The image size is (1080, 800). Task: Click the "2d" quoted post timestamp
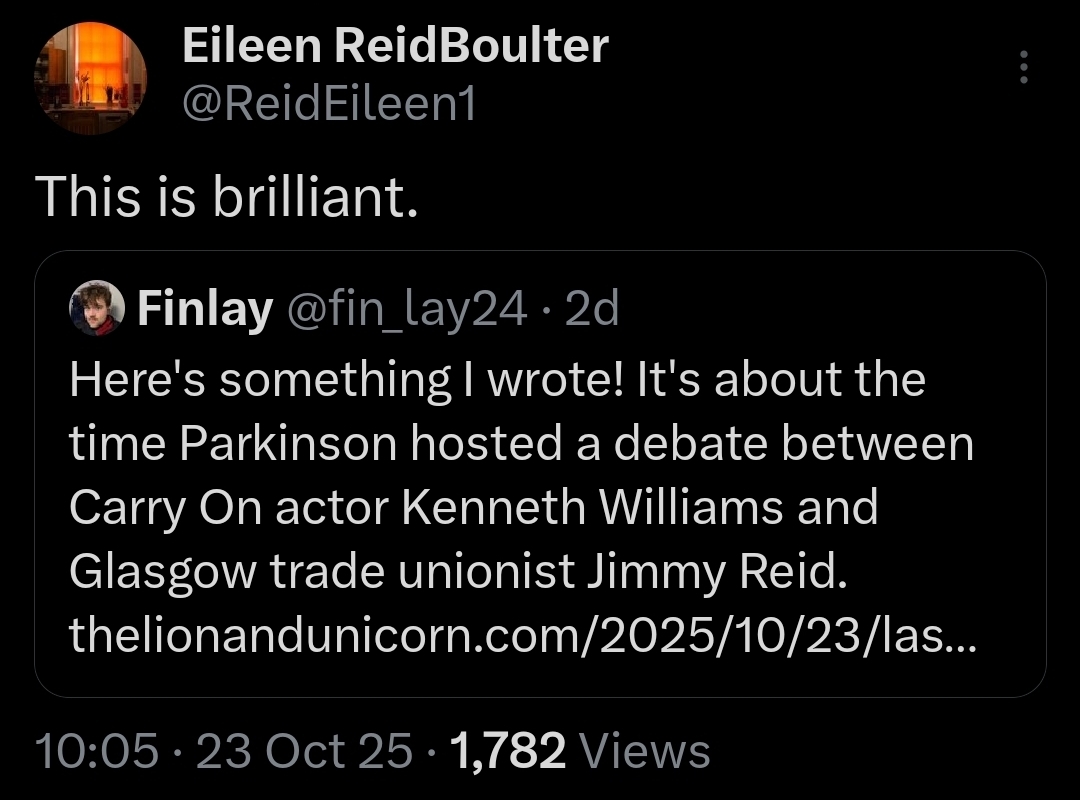tap(592, 310)
